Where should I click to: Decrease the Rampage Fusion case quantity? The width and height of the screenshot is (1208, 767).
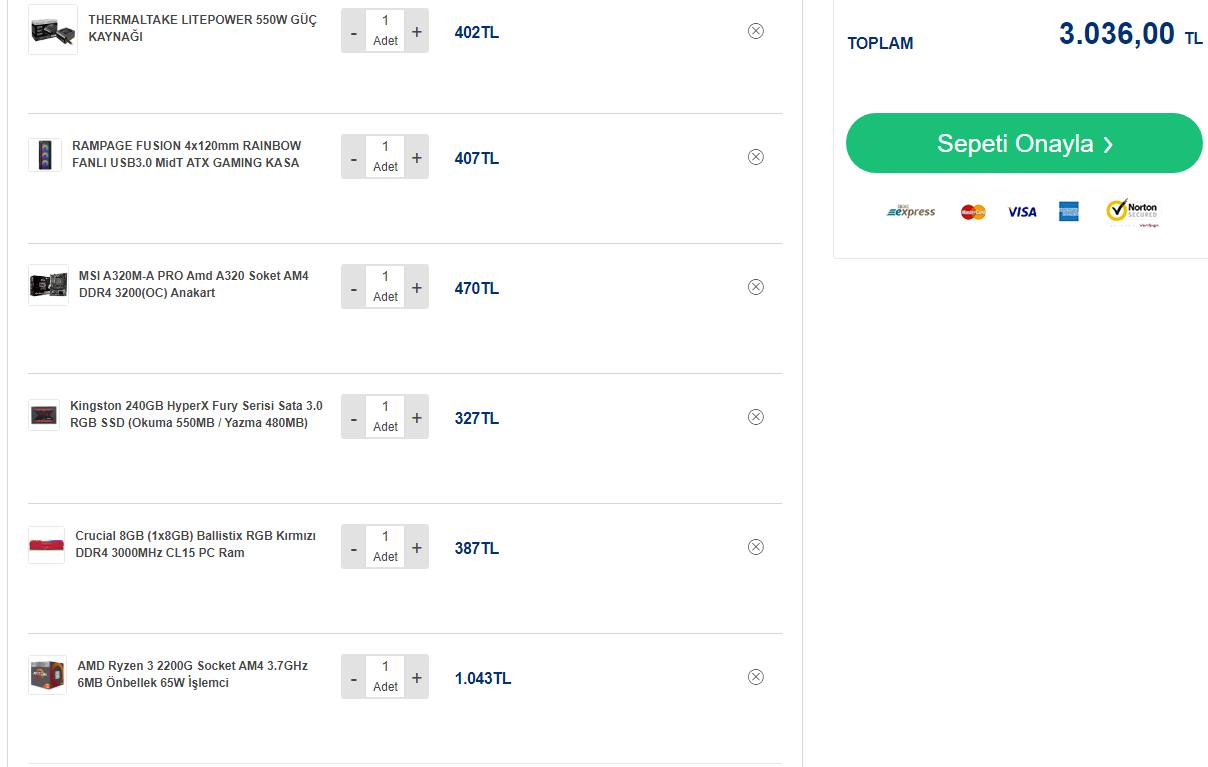[x=353, y=158]
